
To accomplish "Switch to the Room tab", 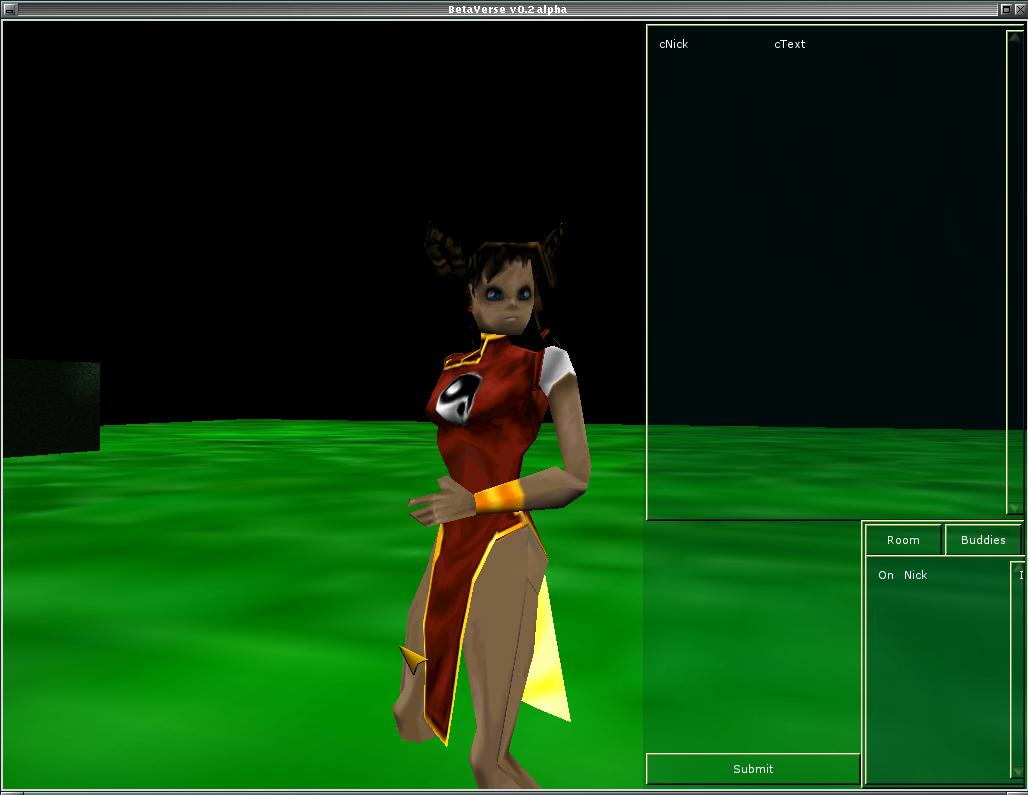I will pyautogui.click(x=903, y=540).
